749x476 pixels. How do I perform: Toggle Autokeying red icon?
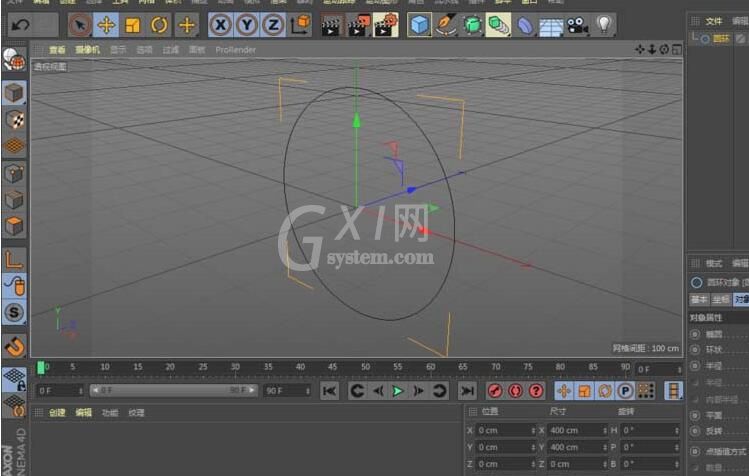[515, 391]
